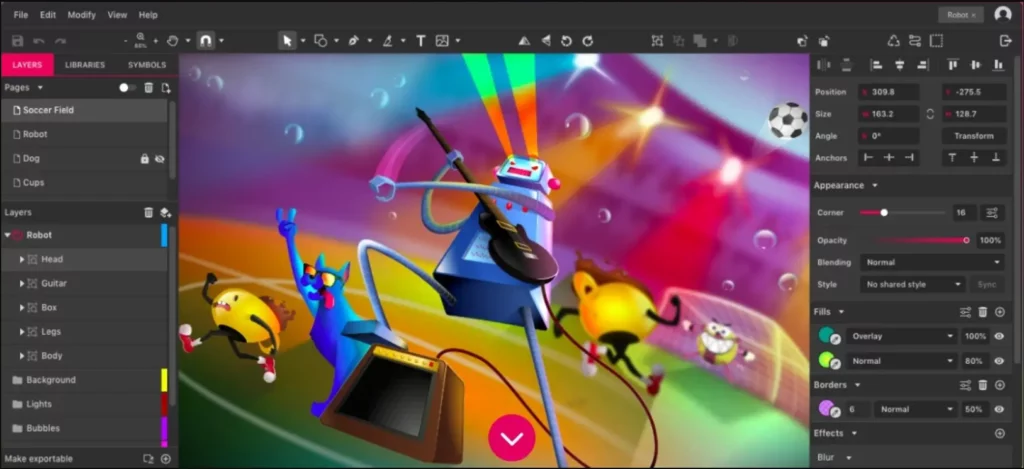Toggle visibility of Dog page
This screenshot has height=469, width=1024.
pos(160,159)
